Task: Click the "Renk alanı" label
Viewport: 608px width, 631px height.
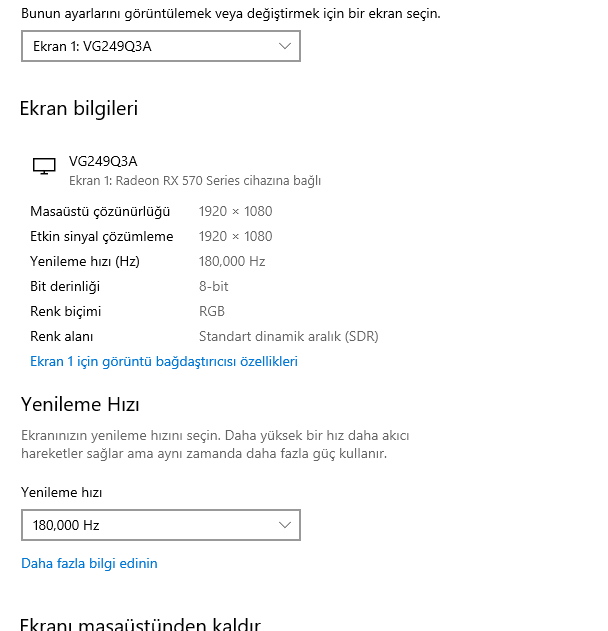Action: click(x=62, y=336)
